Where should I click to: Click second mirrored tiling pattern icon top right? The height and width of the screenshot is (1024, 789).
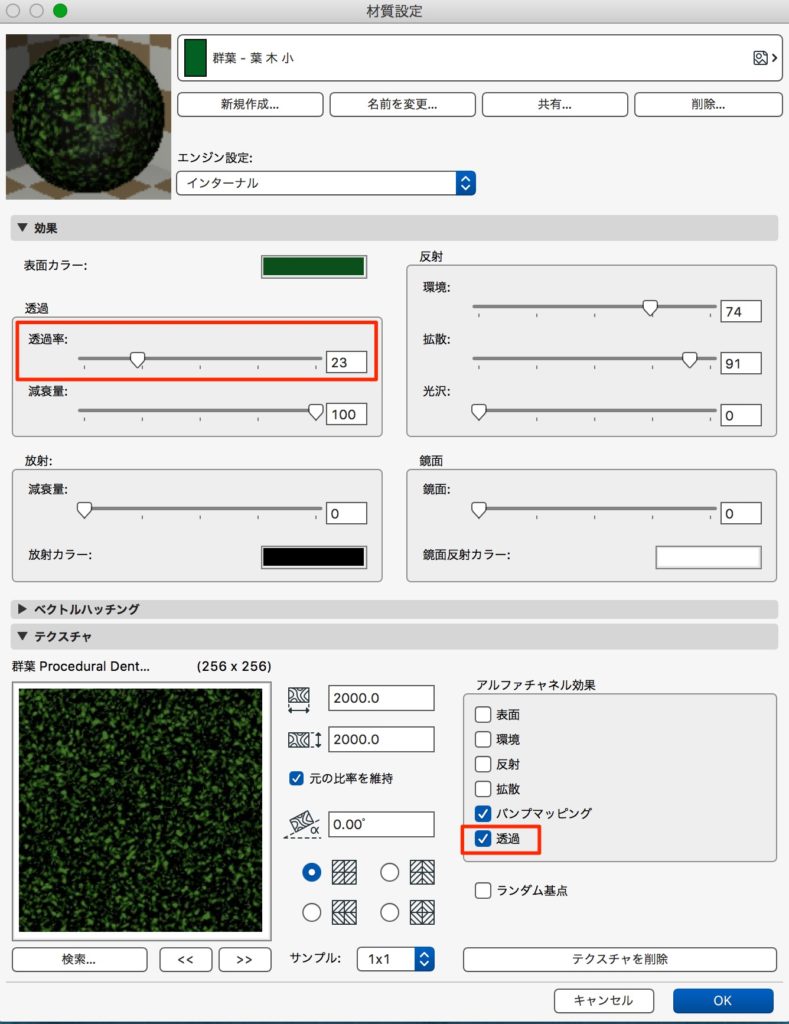tap(422, 872)
